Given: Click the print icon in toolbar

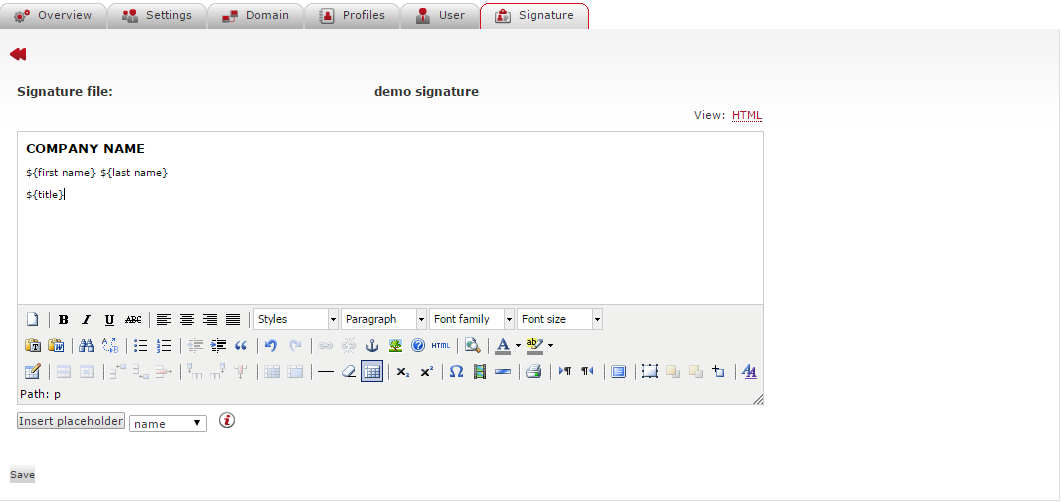Looking at the screenshot, I should [x=533, y=372].
